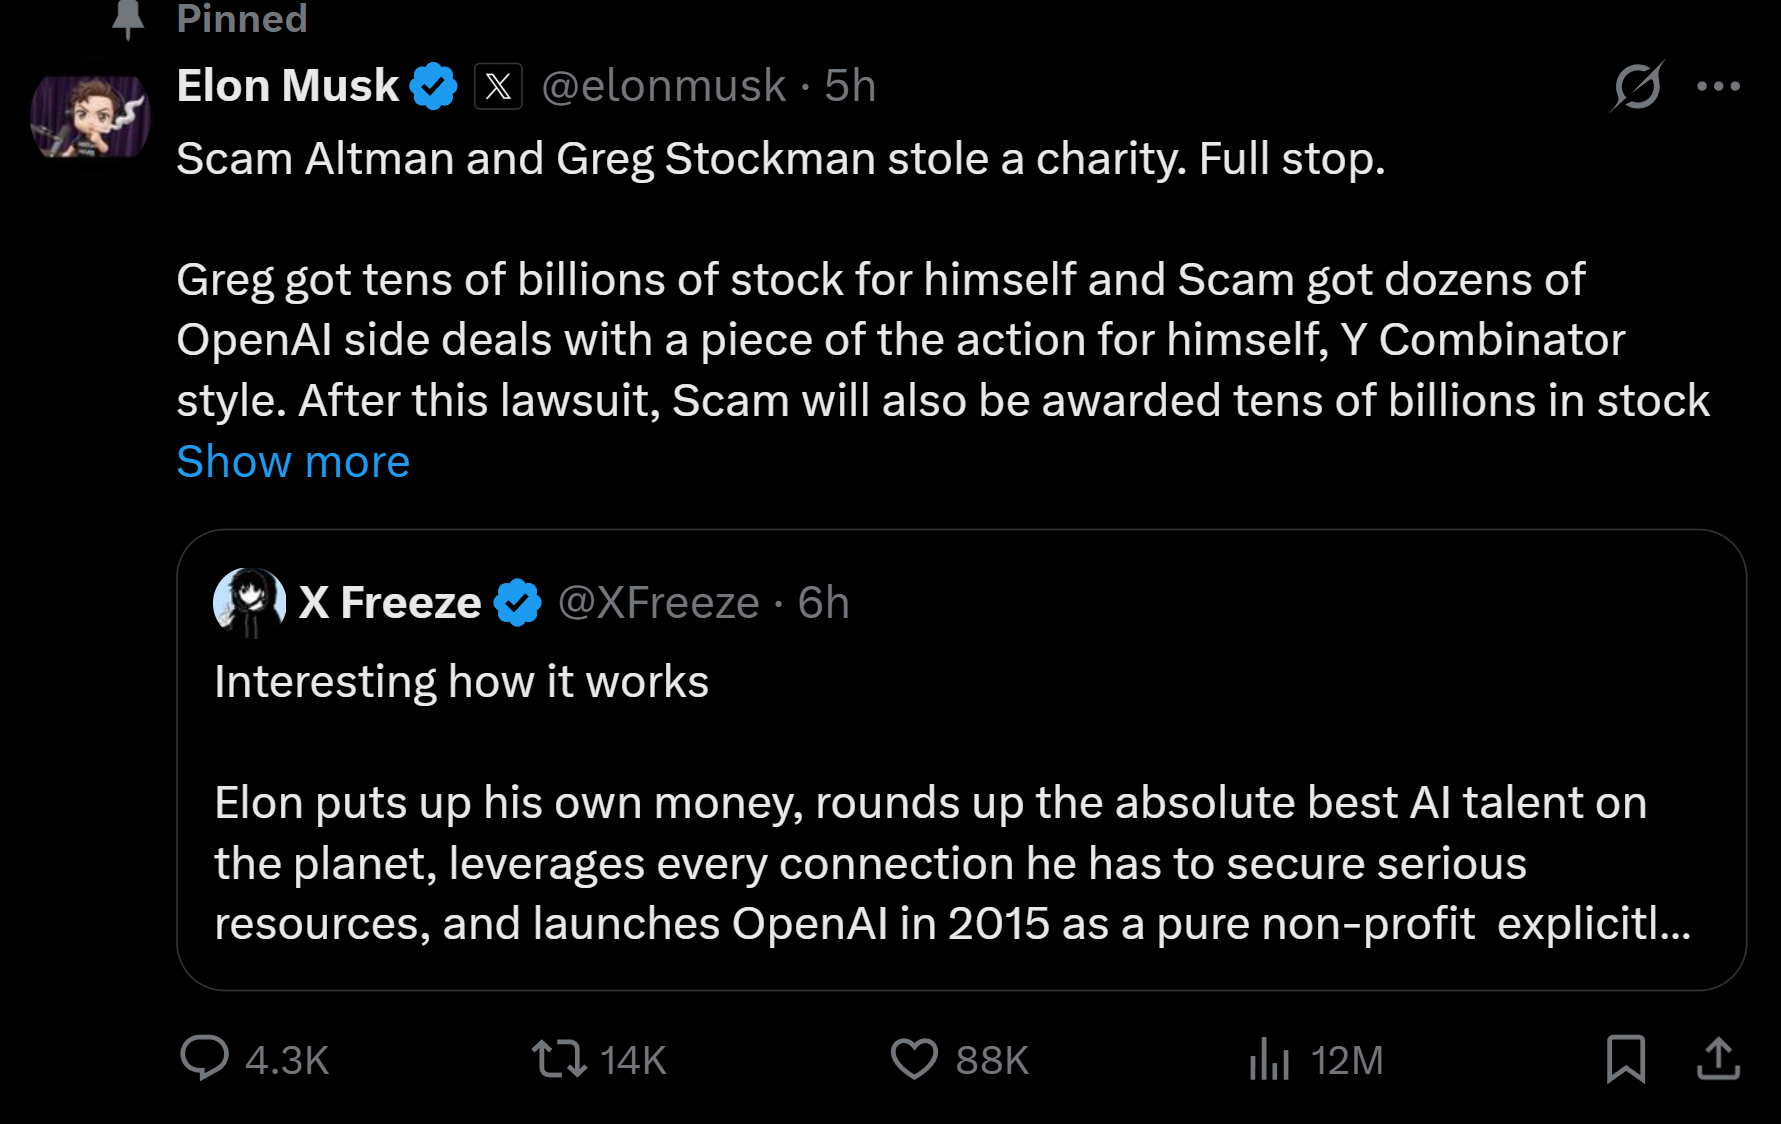Click the 5h post timestamp
The height and width of the screenshot is (1124, 1781).
(850, 86)
